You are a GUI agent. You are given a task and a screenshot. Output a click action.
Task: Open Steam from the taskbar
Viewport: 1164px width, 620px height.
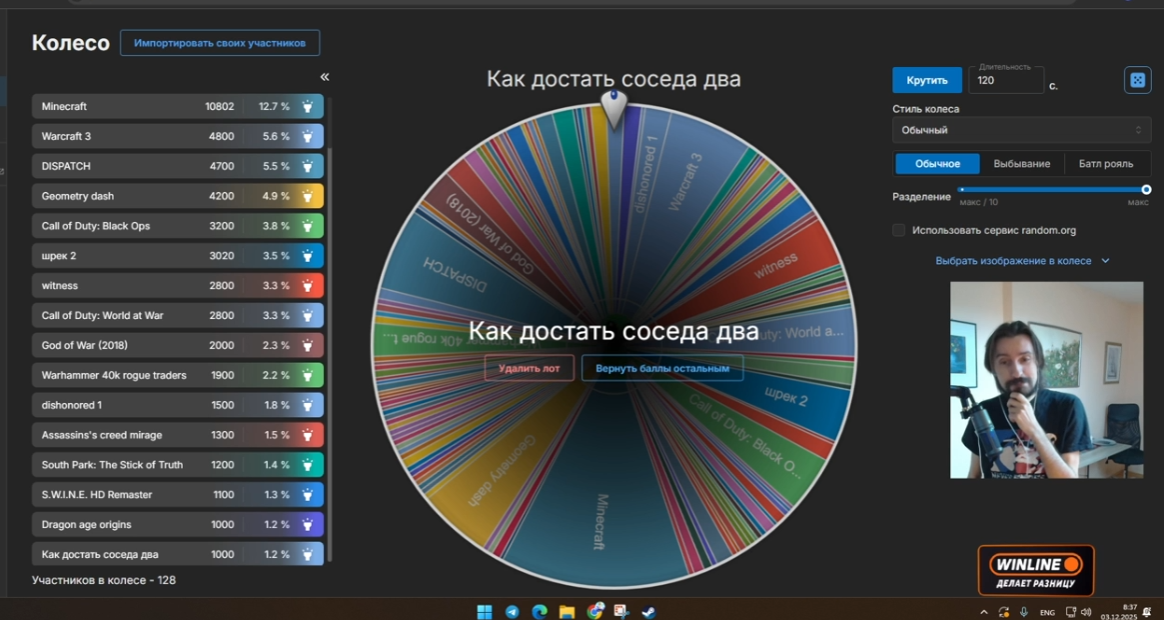pyautogui.click(x=649, y=612)
